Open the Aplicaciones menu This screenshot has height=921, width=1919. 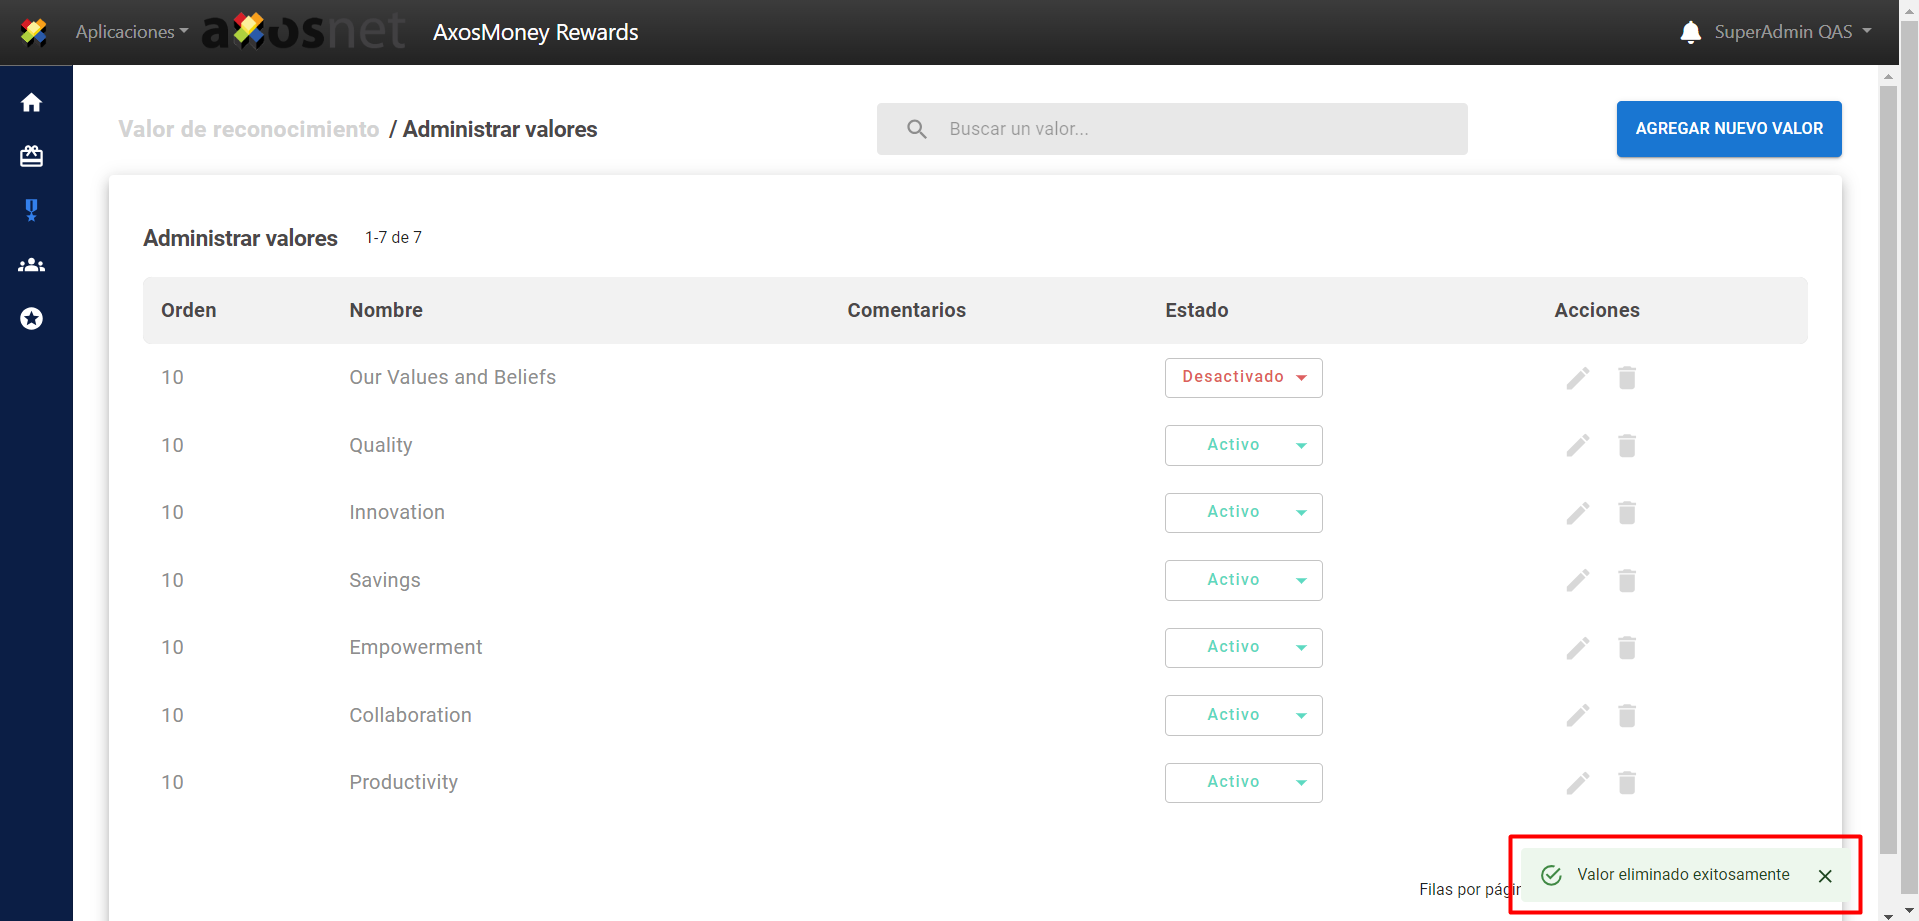coord(131,32)
